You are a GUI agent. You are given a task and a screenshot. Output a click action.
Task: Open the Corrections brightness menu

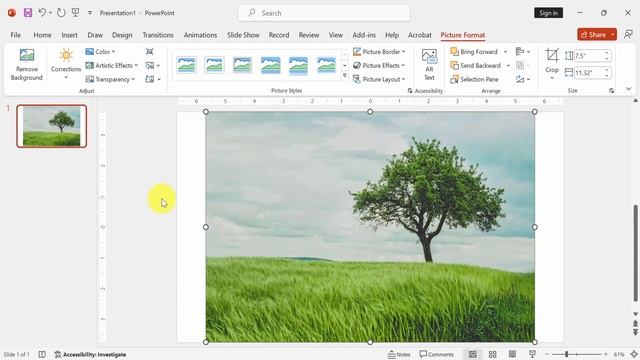66,64
